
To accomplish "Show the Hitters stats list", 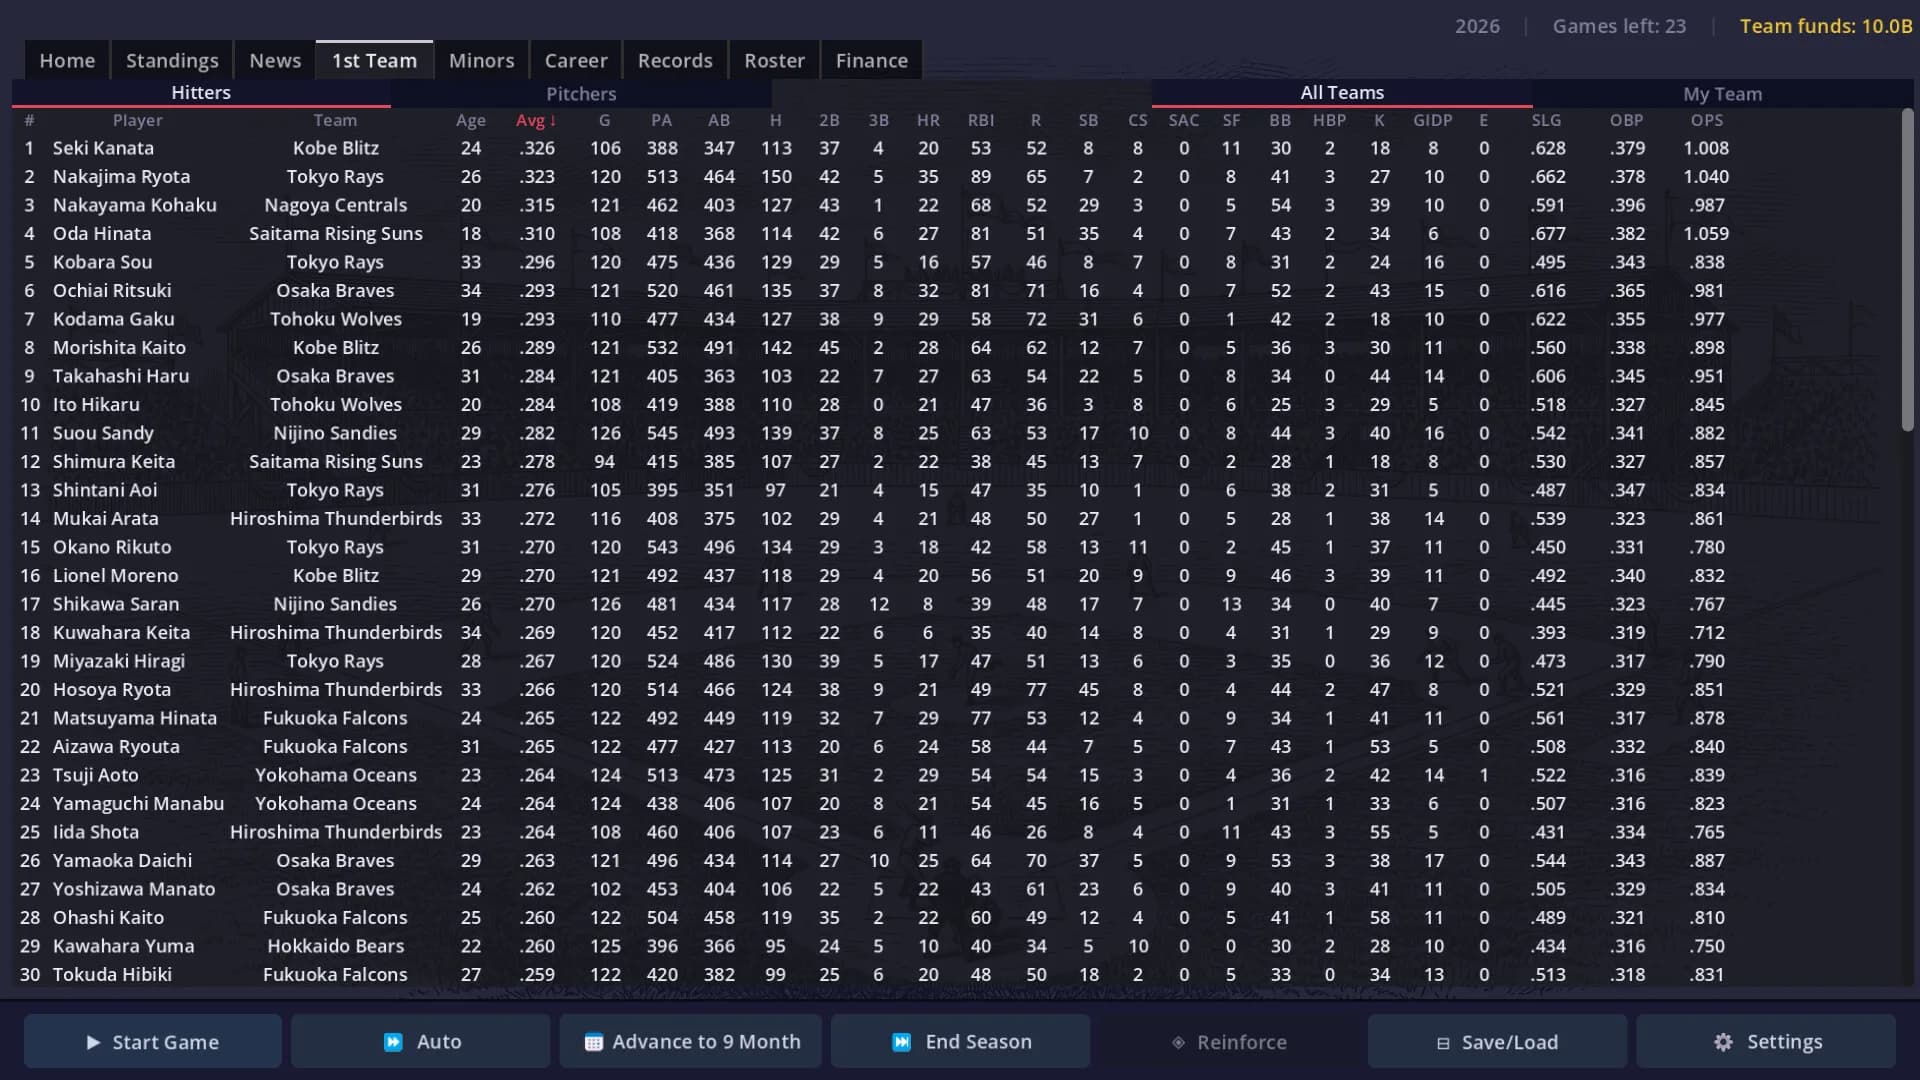I will pyautogui.click(x=201, y=93).
